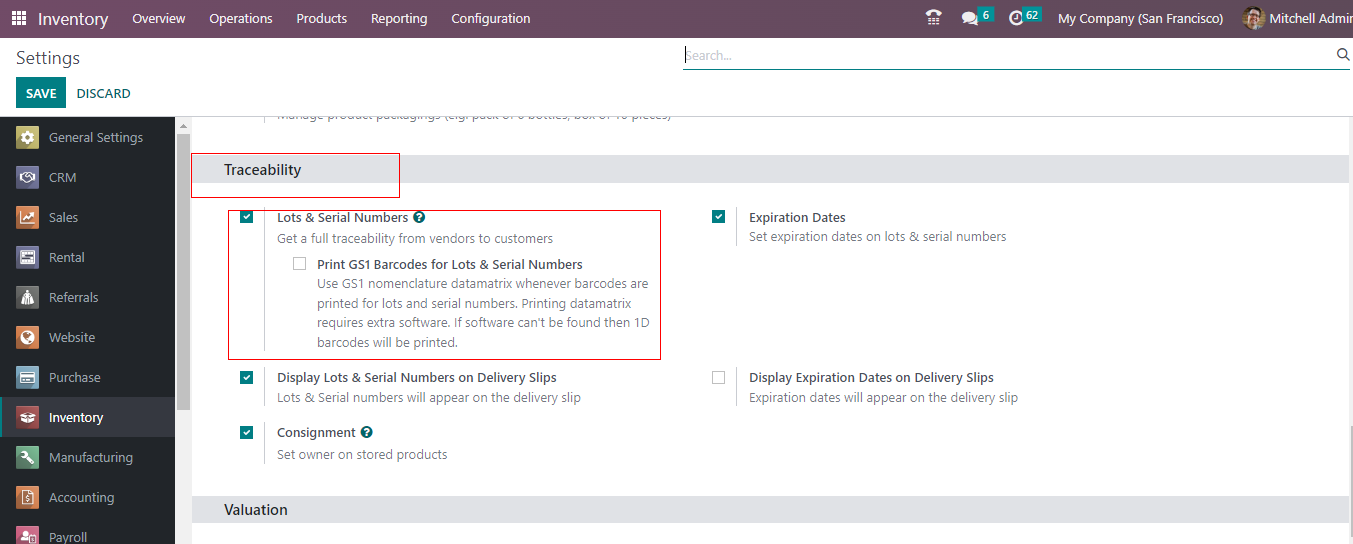Click the DISCARD button

pyautogui.click(x=103, y=93)
